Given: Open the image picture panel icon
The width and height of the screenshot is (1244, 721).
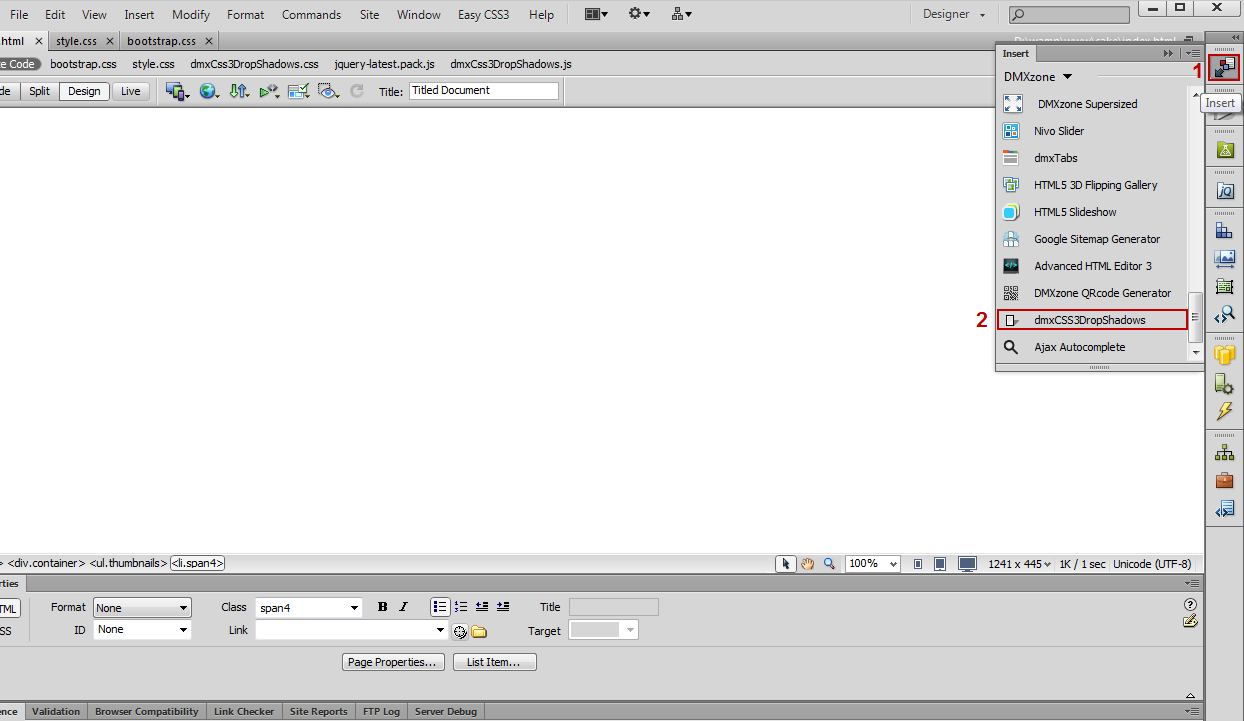Looking at the screenshot, I should click(x=1224, y=258).
